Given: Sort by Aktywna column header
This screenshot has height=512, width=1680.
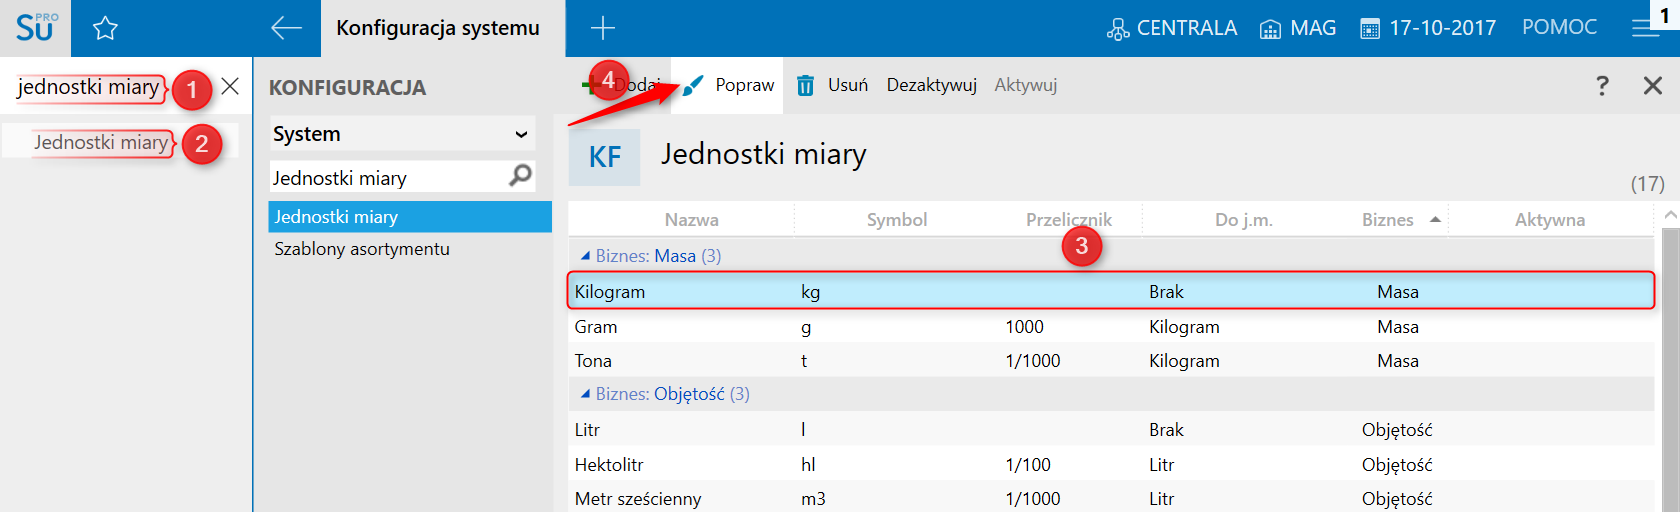Looking at the screenshot, I should pyautogui.click(x=1550, y=220).
